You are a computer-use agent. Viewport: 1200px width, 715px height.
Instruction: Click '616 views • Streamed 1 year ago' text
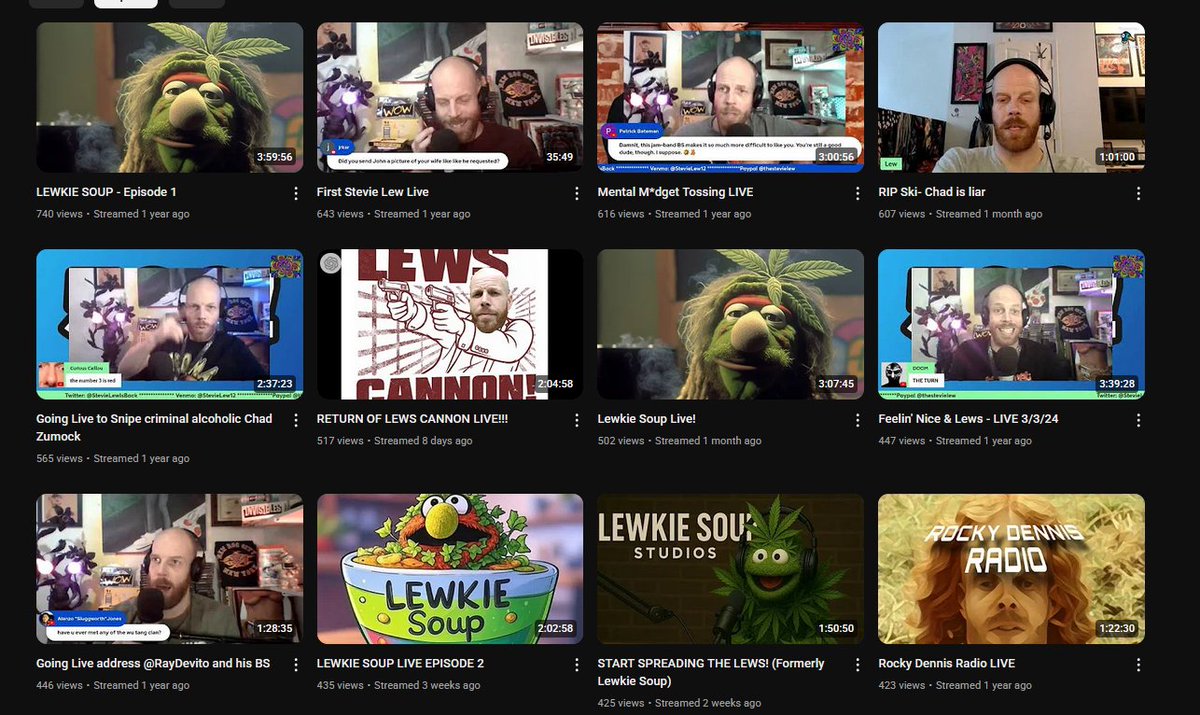[674, 214]
